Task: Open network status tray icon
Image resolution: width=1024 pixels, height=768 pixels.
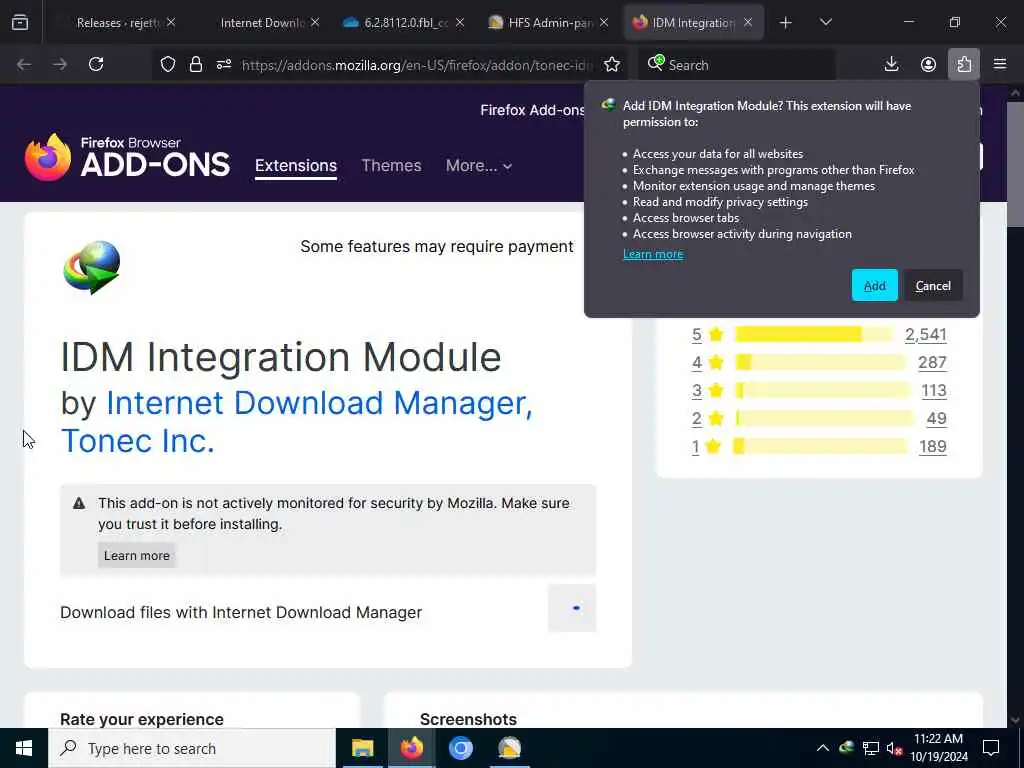Action: pos(871,748)
